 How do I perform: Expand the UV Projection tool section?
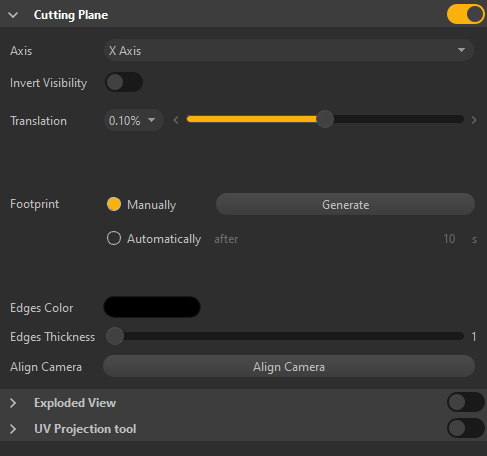click(13, 429)
